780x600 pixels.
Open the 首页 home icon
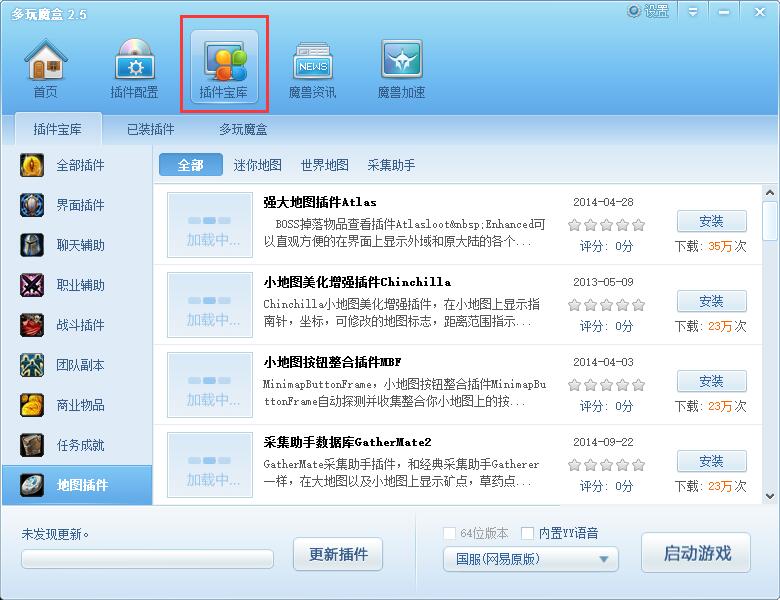pyautogui.click(x=45, y=68)
